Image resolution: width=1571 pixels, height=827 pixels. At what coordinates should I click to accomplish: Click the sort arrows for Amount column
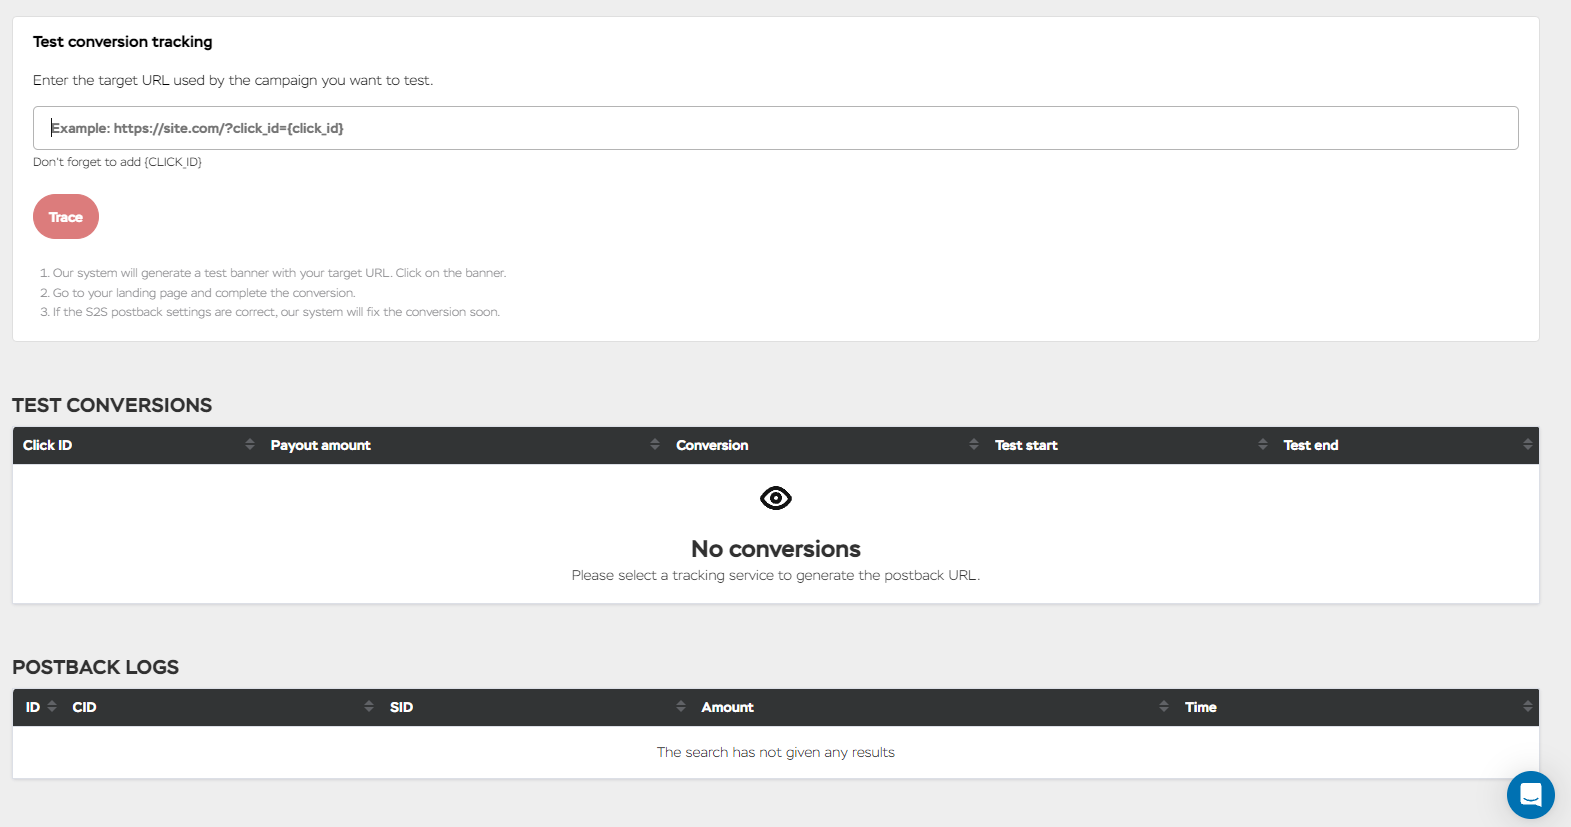(1163, 707)
